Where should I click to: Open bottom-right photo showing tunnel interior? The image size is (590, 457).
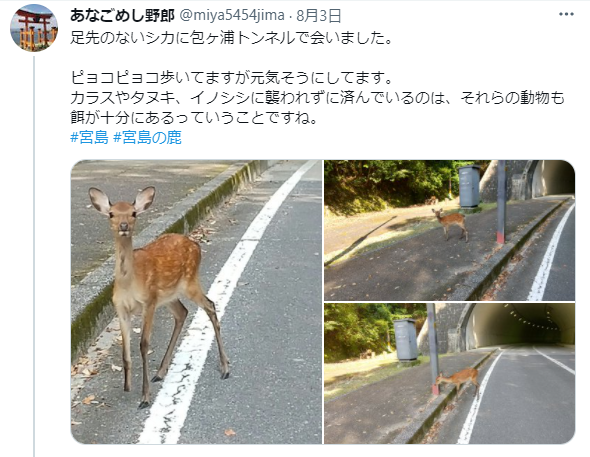pos(450,374)
